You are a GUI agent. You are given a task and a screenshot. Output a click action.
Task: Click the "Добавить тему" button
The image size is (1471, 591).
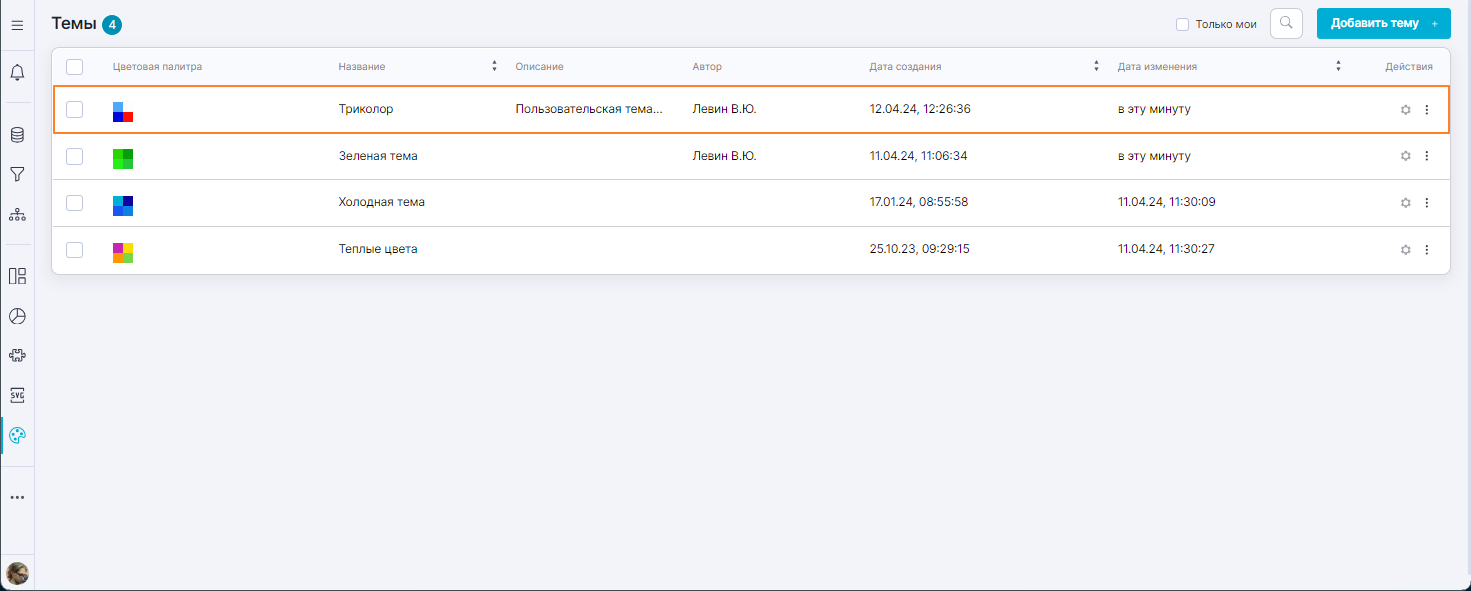click(1383, 24)
